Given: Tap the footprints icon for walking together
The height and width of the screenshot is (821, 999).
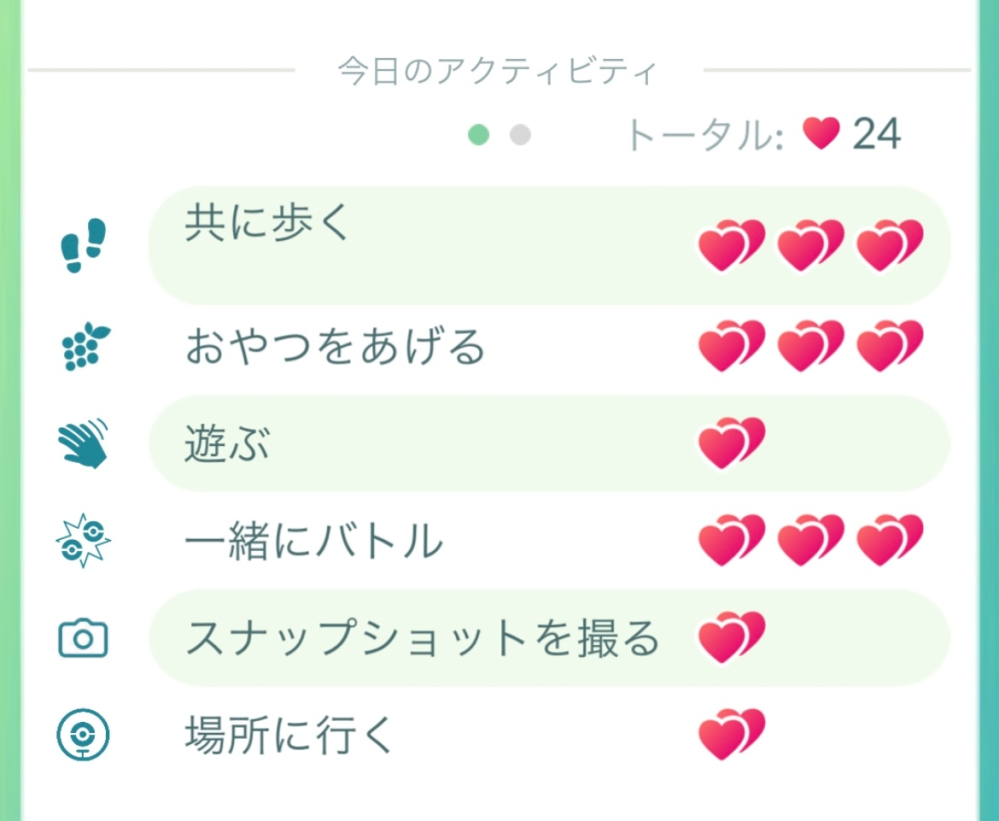Looking at the screenshot, I should [x=83, y=245].
